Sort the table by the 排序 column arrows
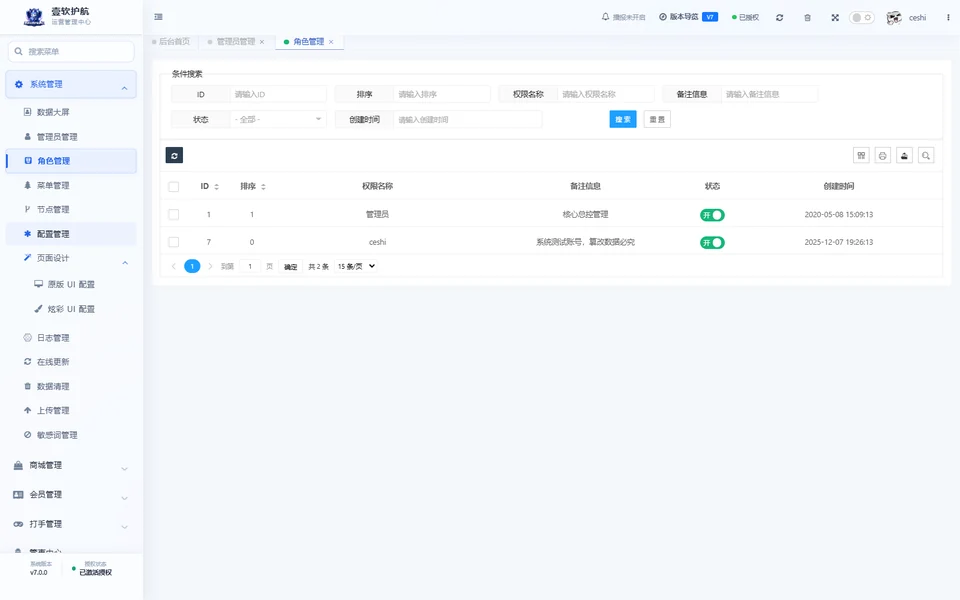This screenshot has width=960, height=600. (x=263, y=187)
